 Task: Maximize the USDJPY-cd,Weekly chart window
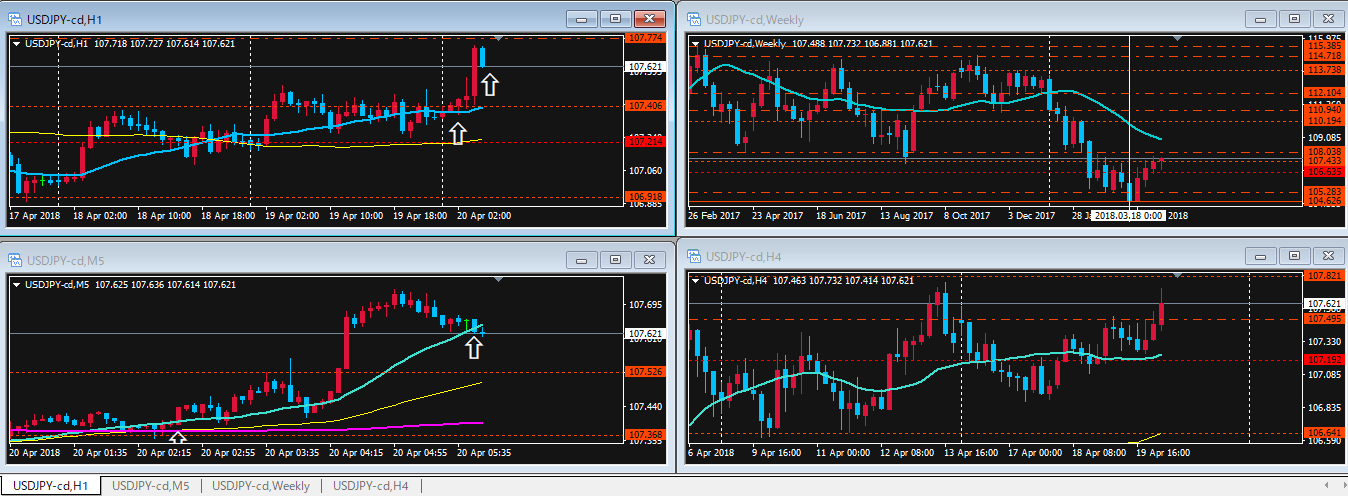click(1293, 18)
